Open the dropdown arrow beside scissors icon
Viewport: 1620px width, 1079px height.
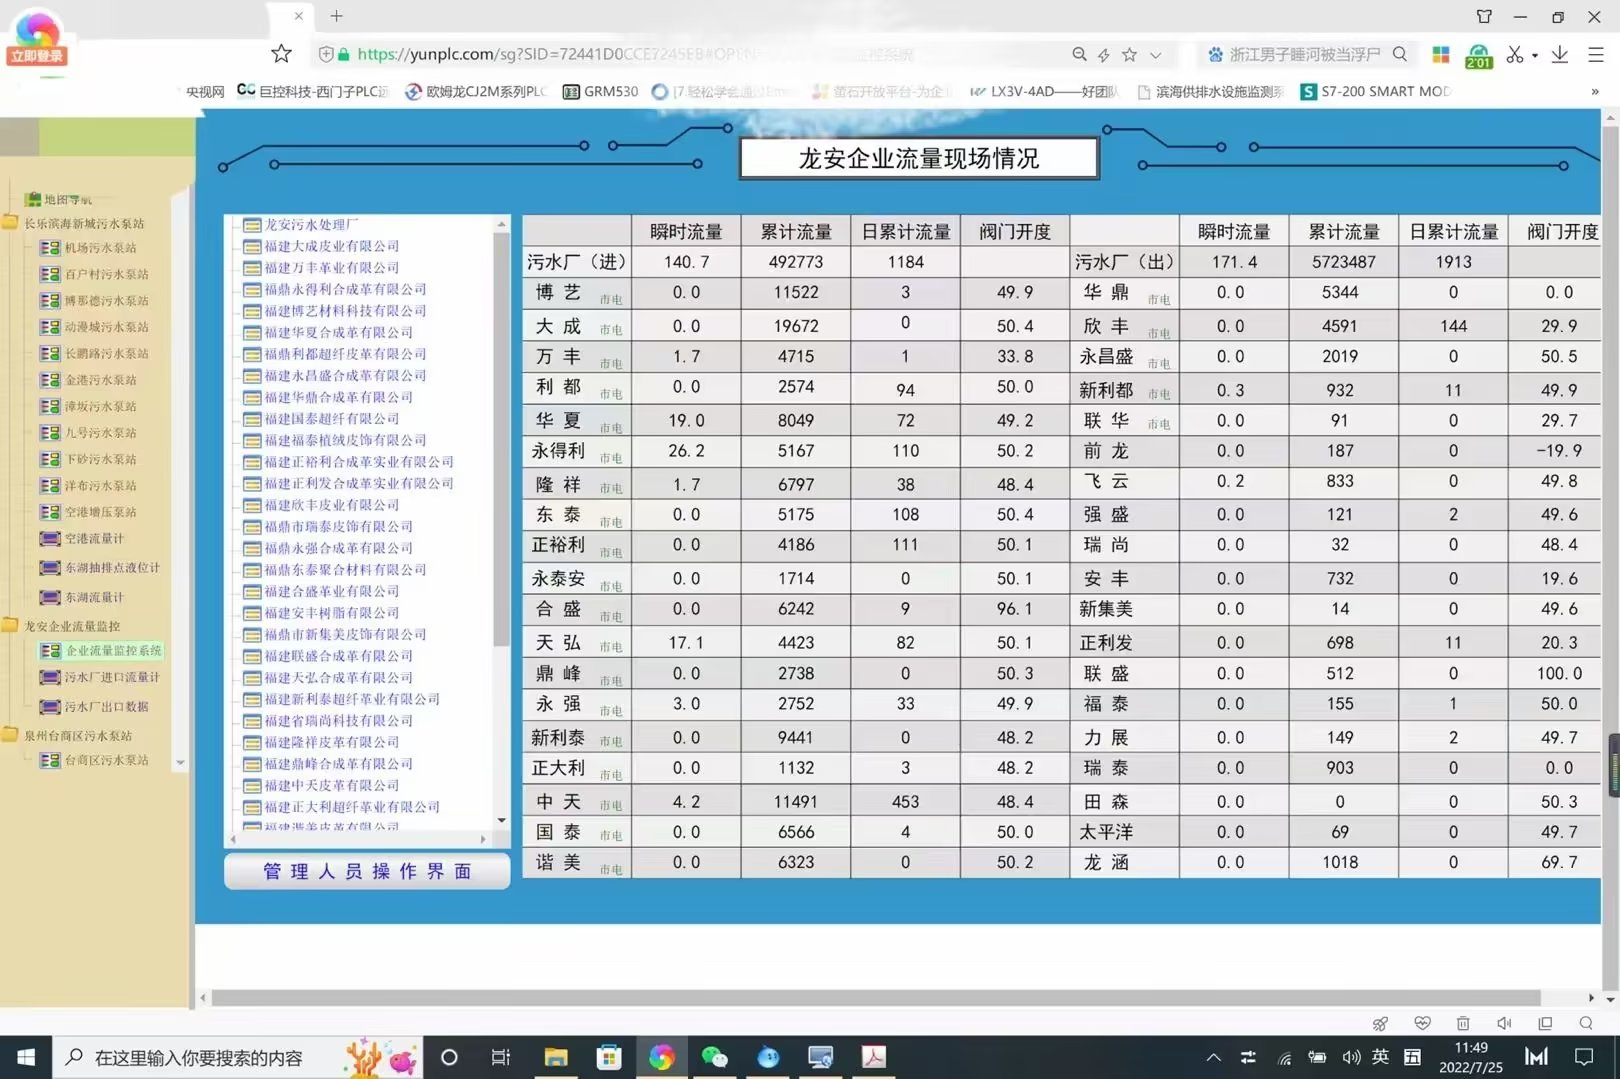point(1535,56)
